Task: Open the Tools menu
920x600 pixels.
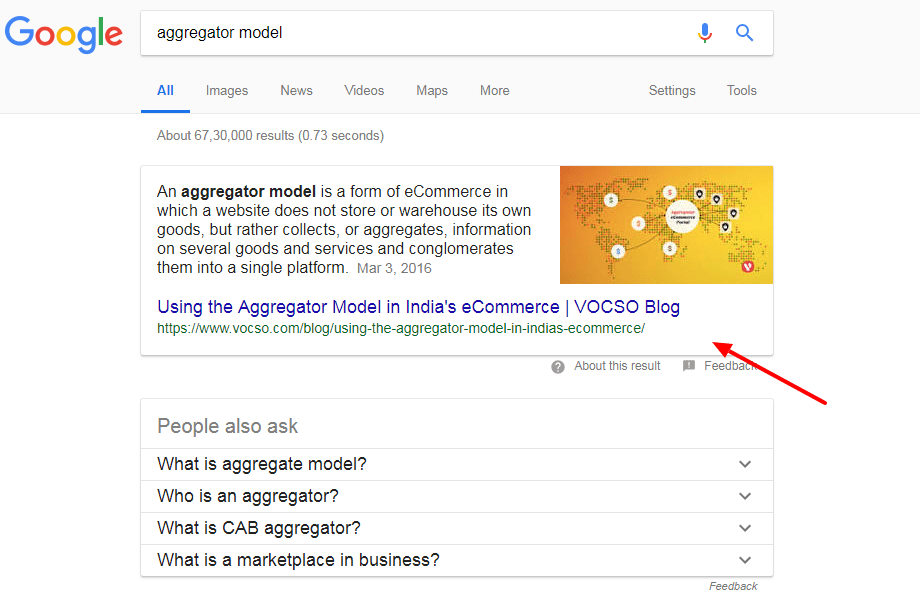Action: coord(742,90)
